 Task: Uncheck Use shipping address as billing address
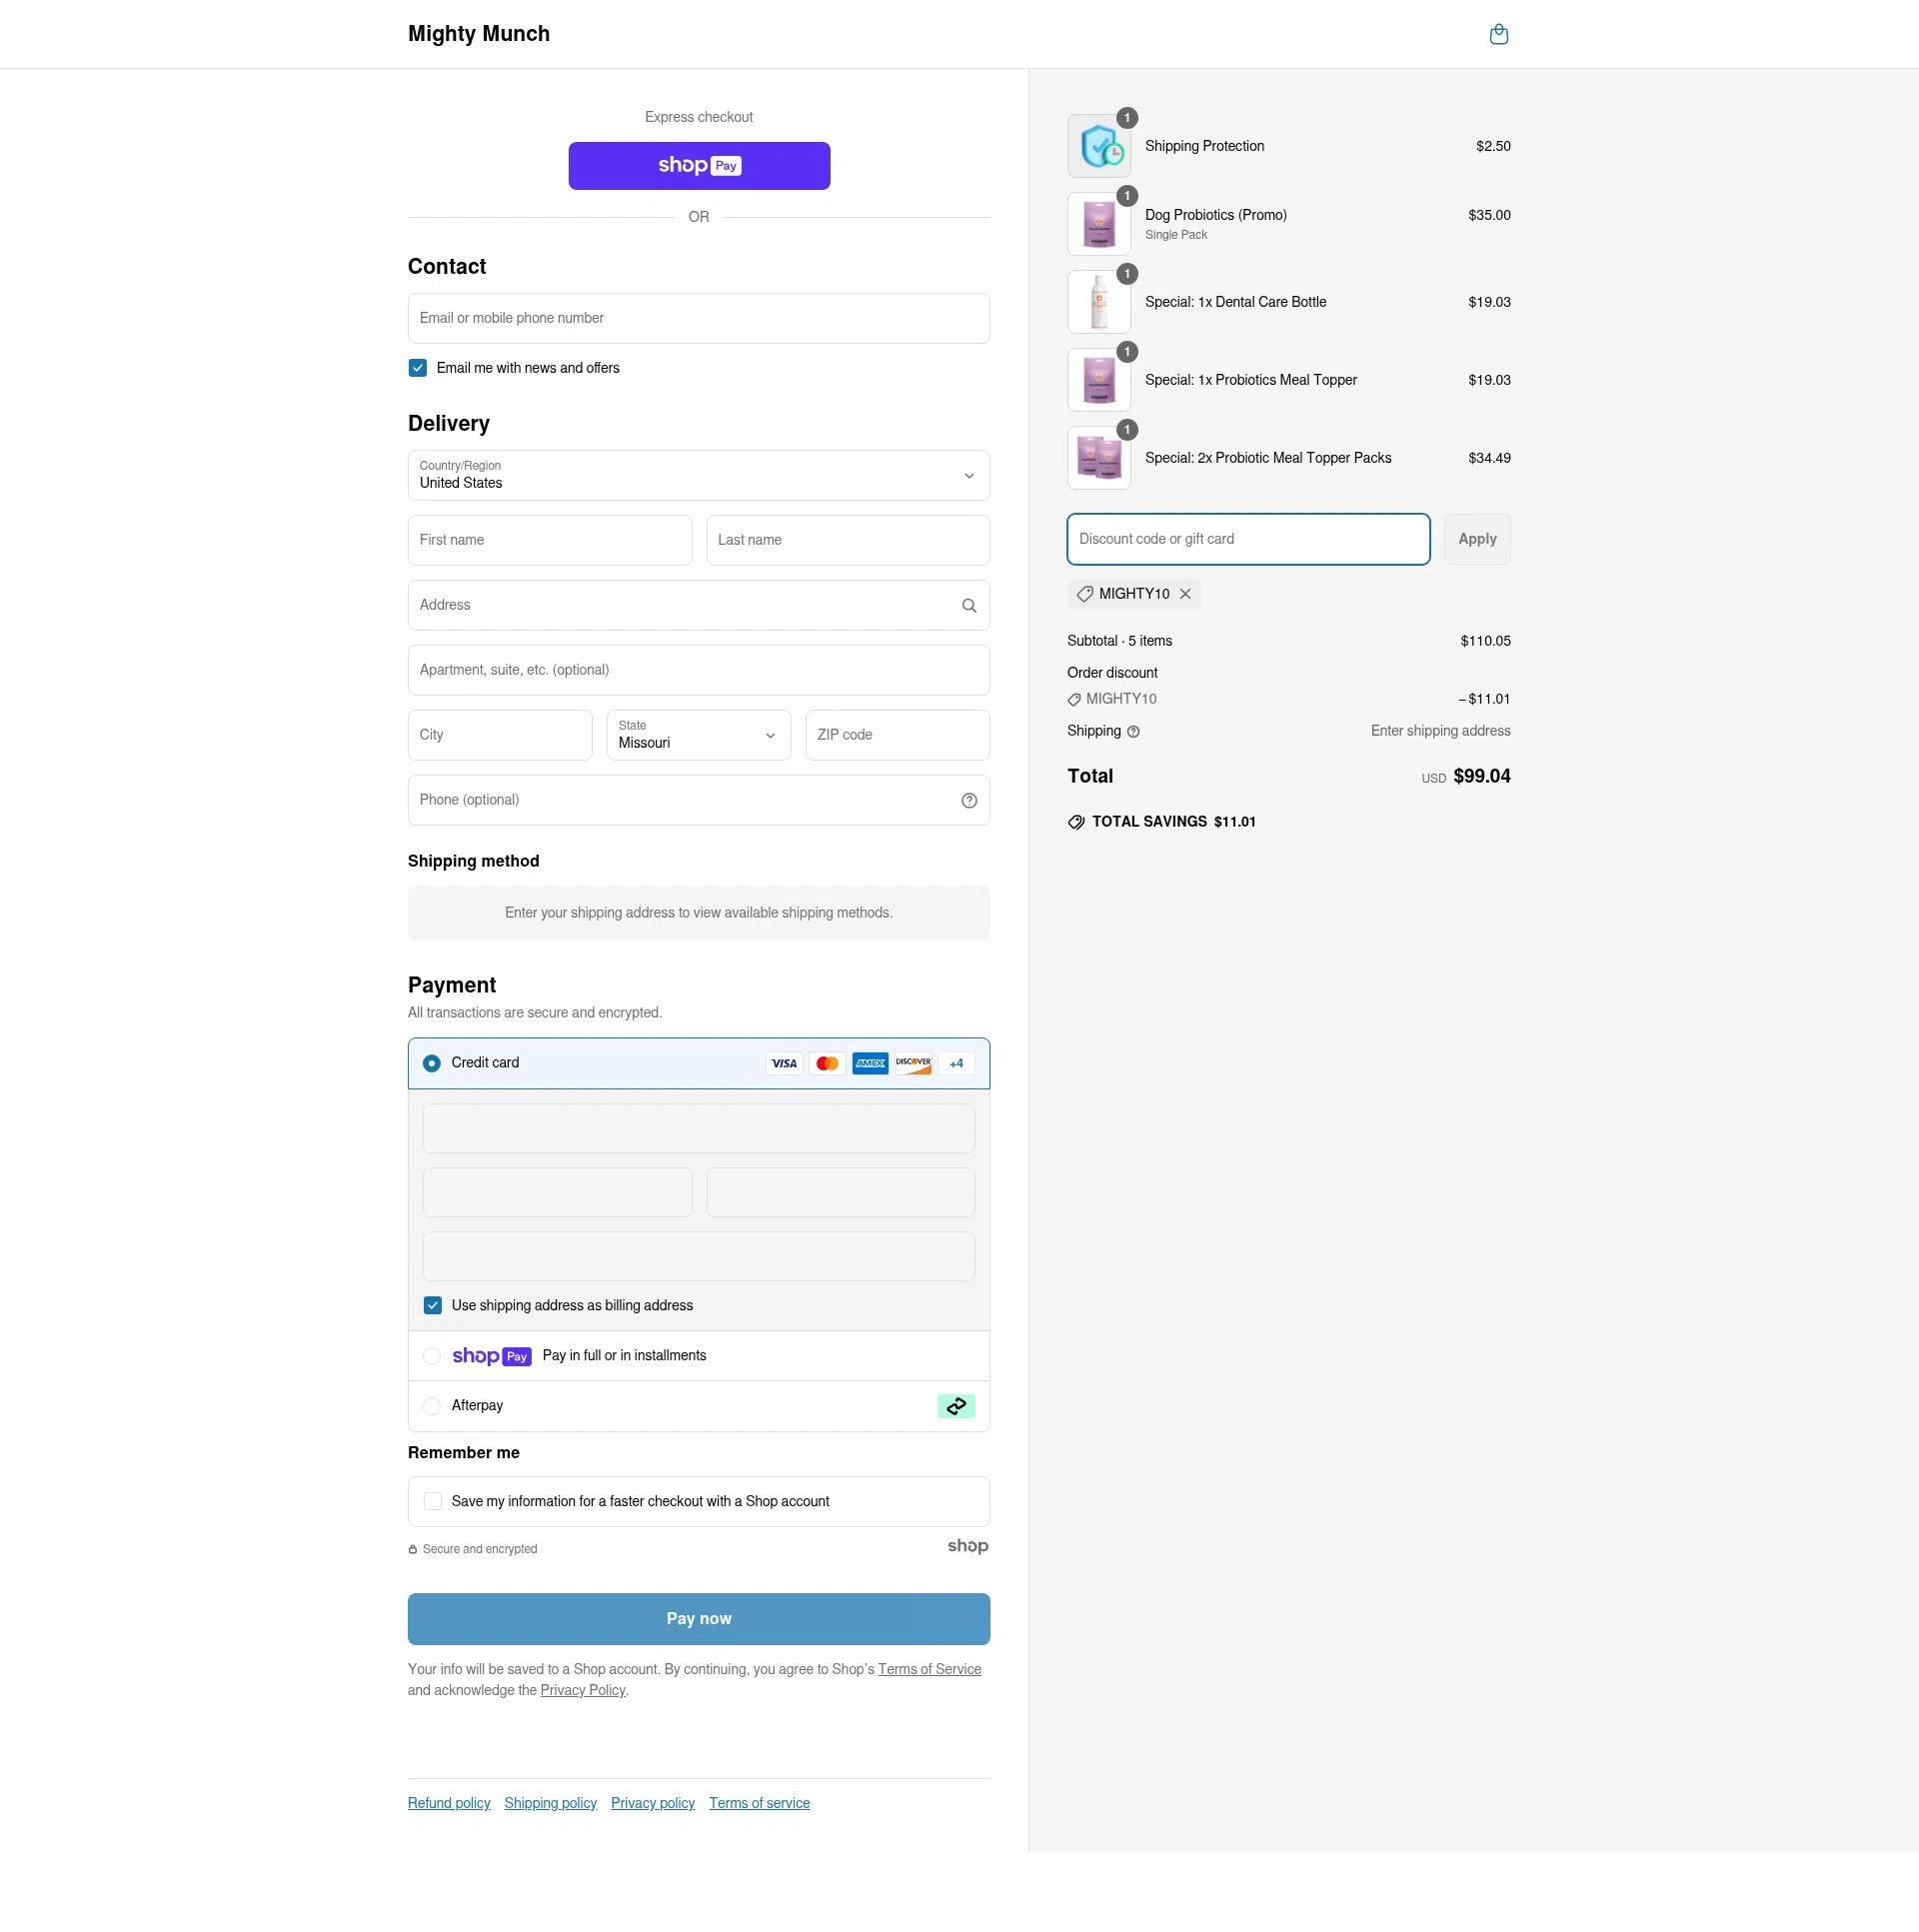coord(432,1305)
